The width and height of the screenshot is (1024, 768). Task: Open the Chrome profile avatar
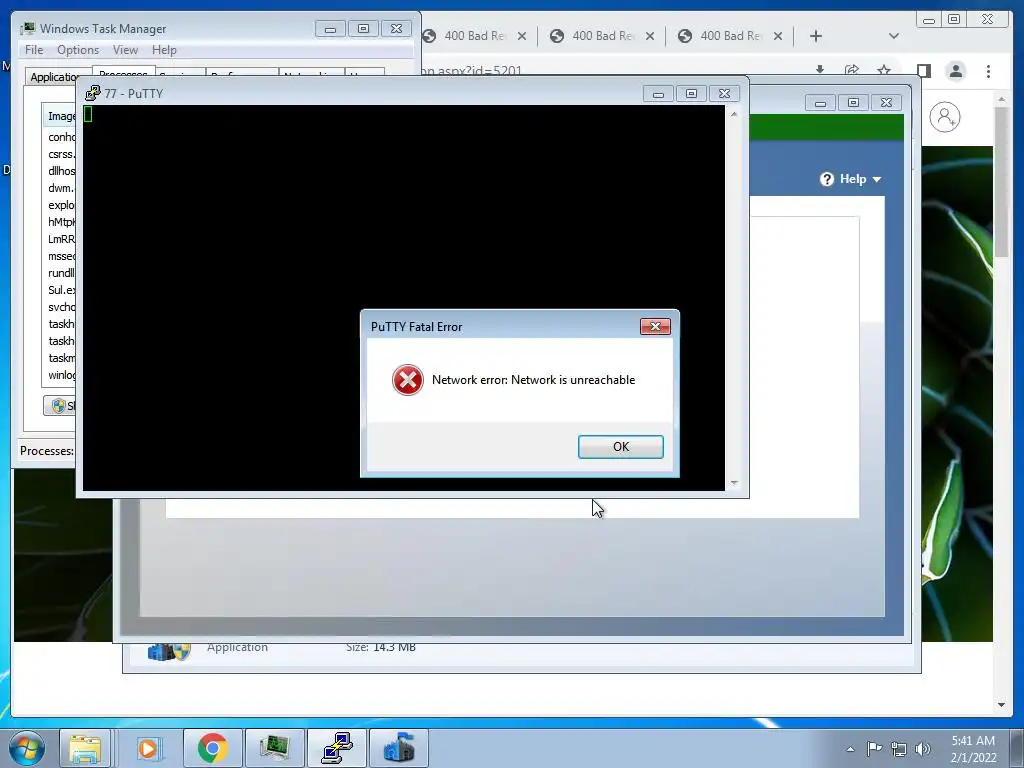click(x=955, y=71)
